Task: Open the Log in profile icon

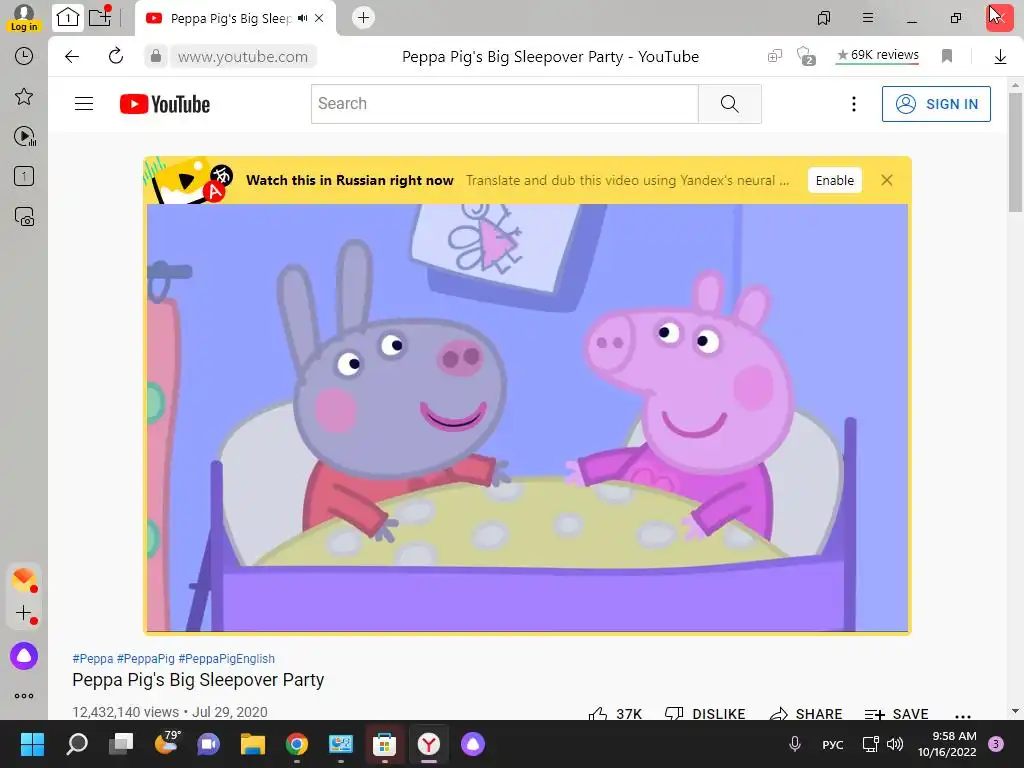Action: (24, 18)
